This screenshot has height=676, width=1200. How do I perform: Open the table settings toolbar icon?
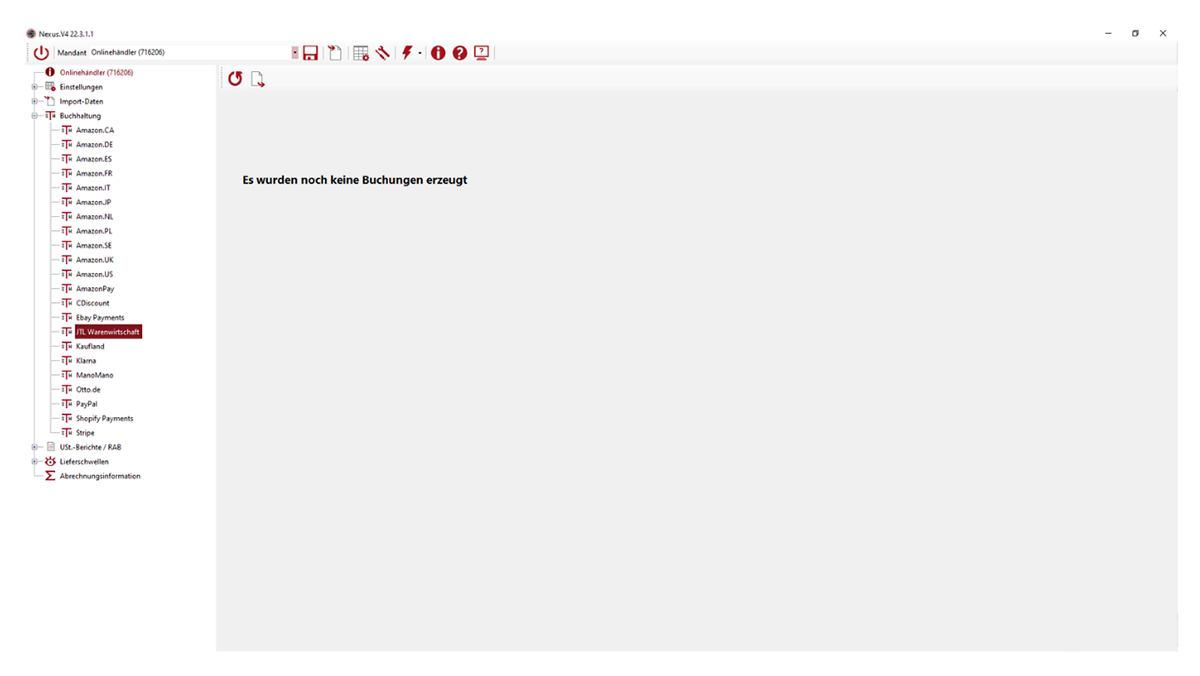pyautogui.click(x=361, y=53)
